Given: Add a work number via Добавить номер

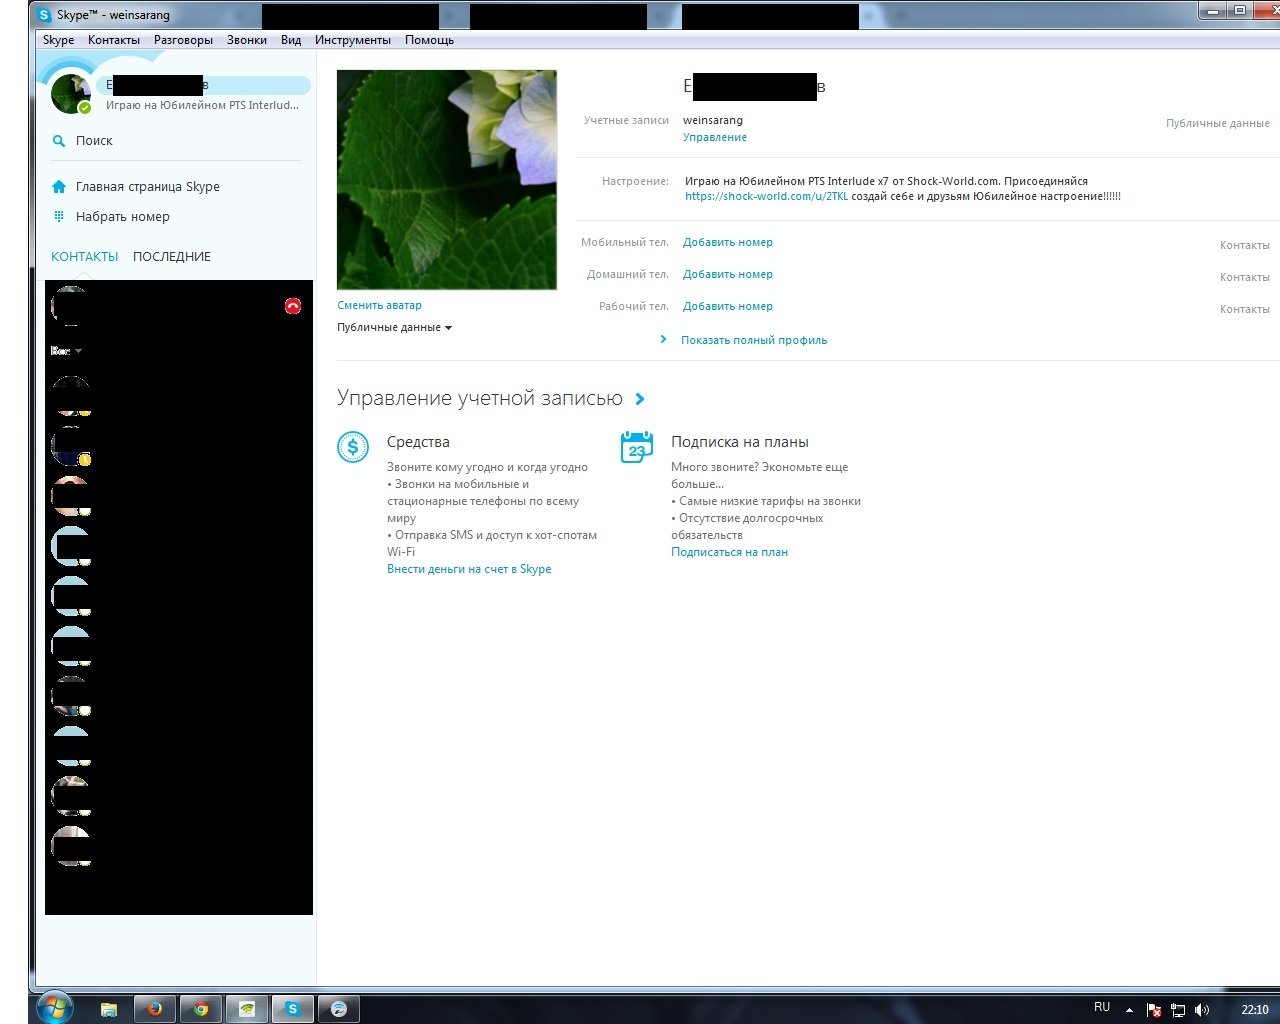Looking at the screenshot, I should [x=728, y=306].
